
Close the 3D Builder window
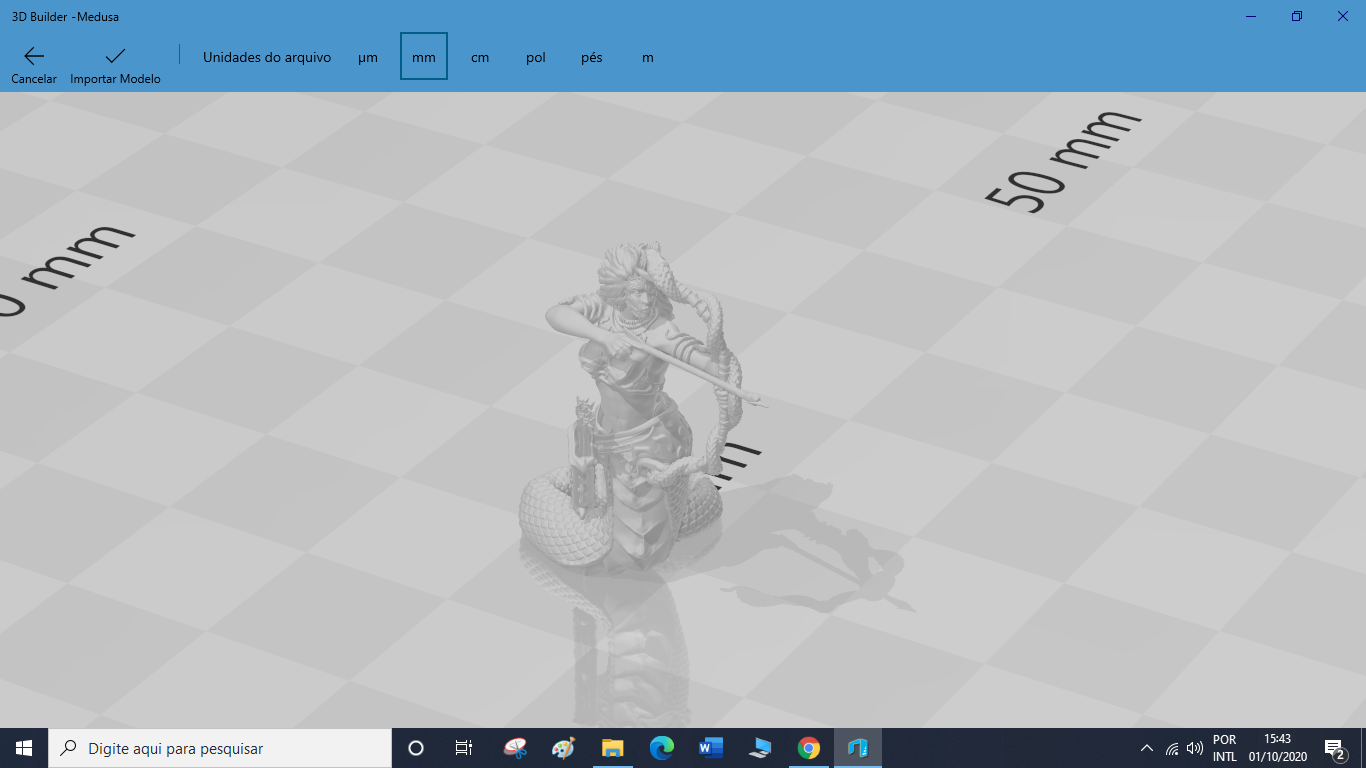pyautogui.click(x=1343, y=16)
